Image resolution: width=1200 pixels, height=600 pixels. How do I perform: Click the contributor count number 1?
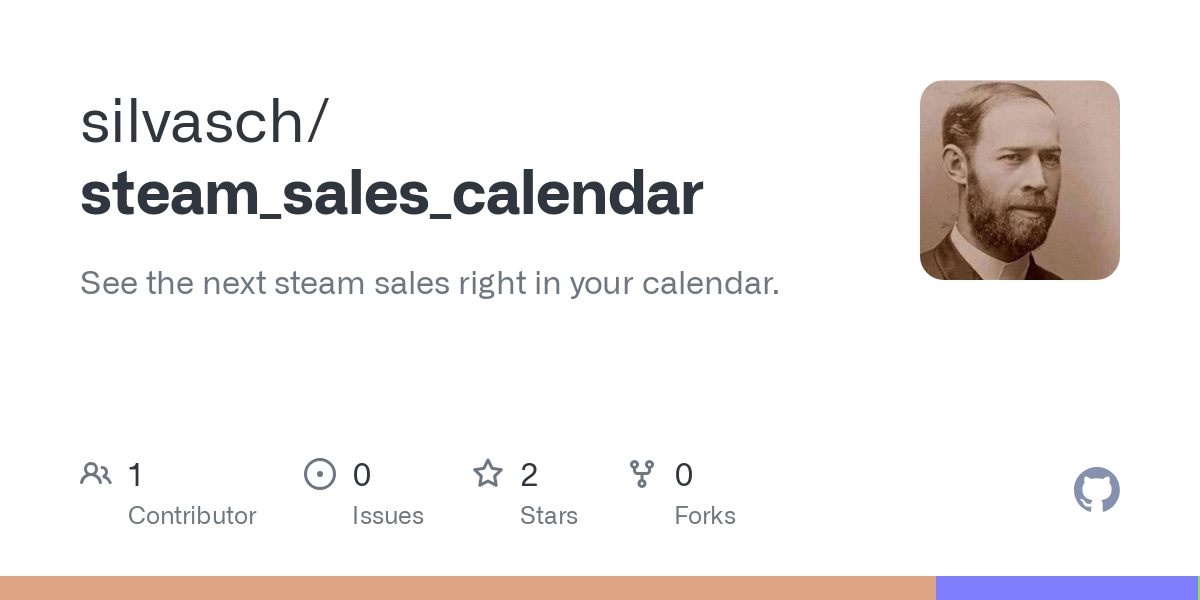[x=135, y=475]
